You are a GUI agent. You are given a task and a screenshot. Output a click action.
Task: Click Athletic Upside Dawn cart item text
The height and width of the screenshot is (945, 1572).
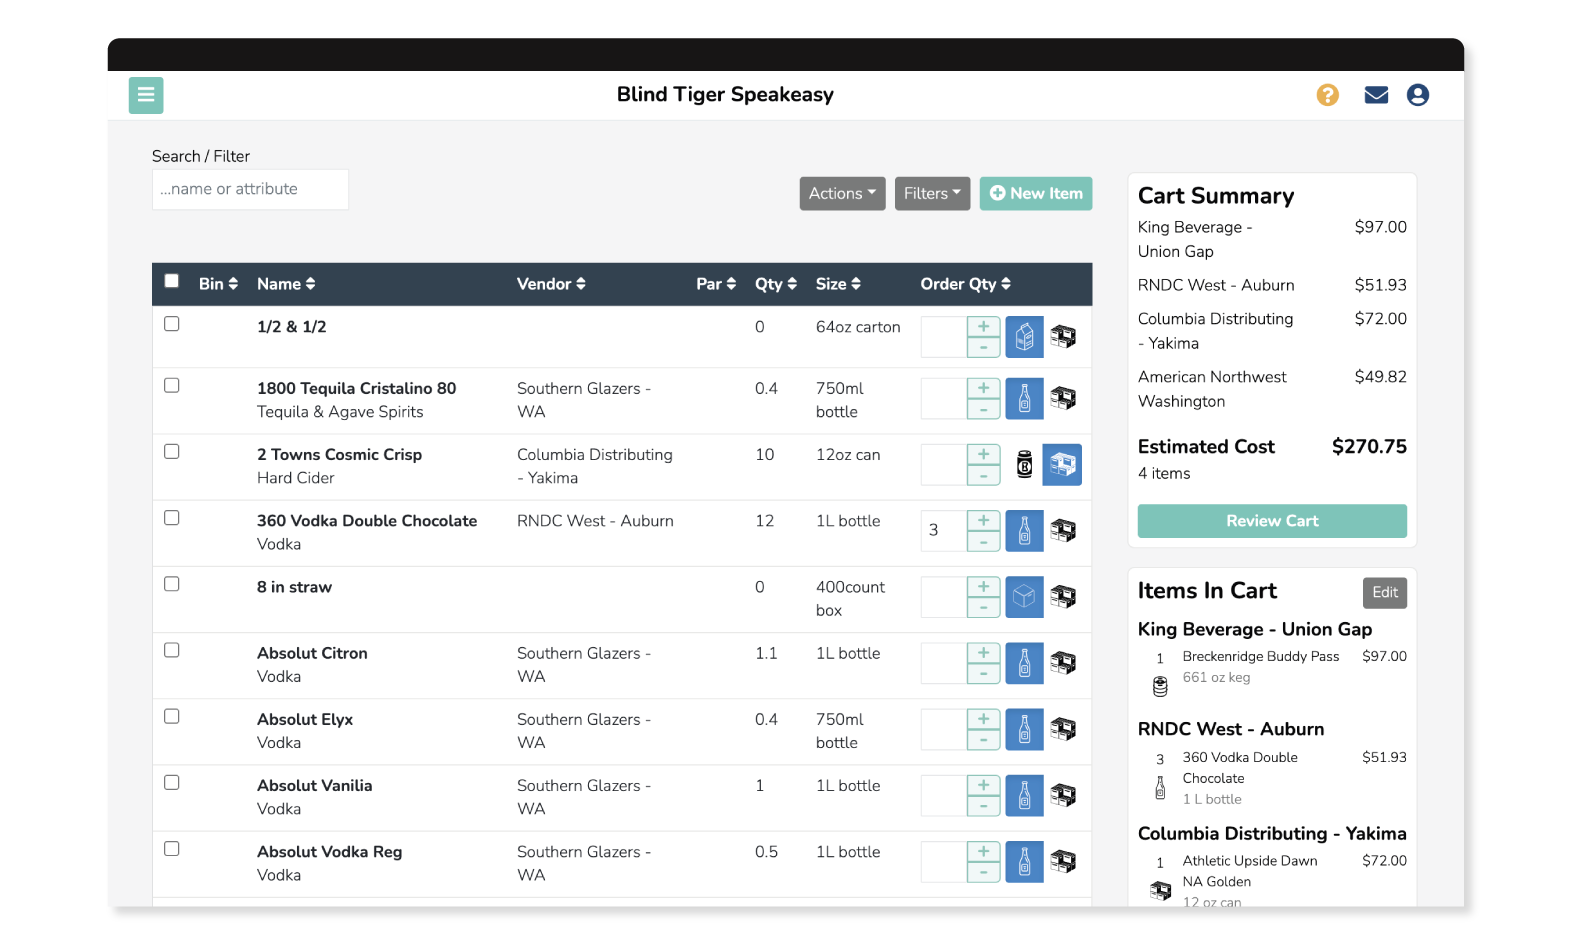(1250, 871)
